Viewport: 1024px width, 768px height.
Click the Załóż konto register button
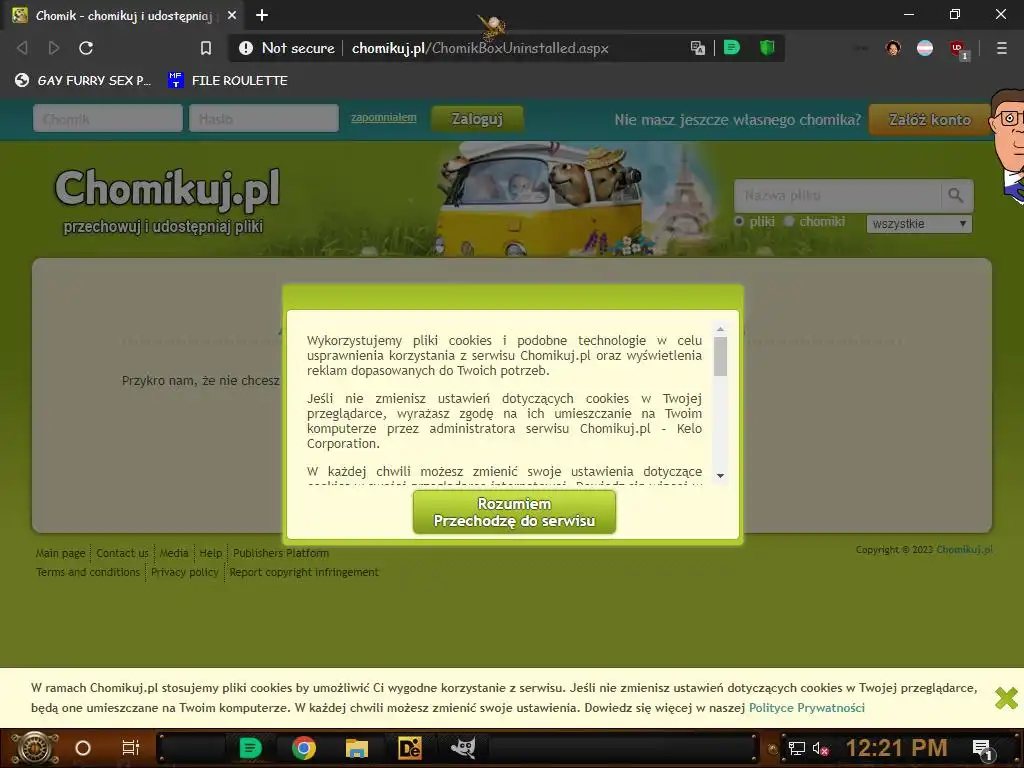[930, 120]
